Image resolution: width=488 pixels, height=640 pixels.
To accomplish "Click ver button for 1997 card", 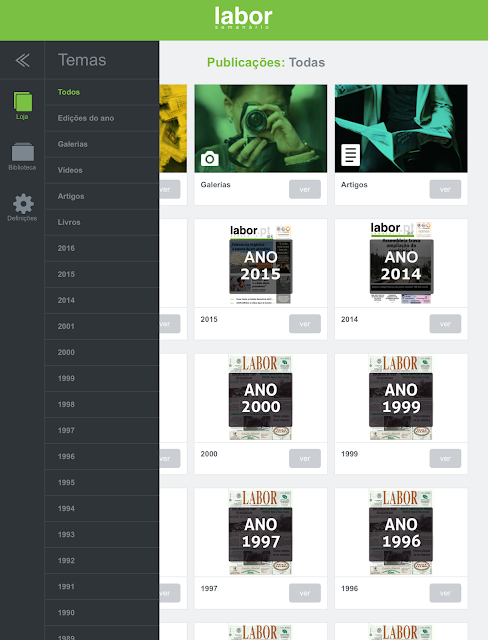I will (305, 593).
